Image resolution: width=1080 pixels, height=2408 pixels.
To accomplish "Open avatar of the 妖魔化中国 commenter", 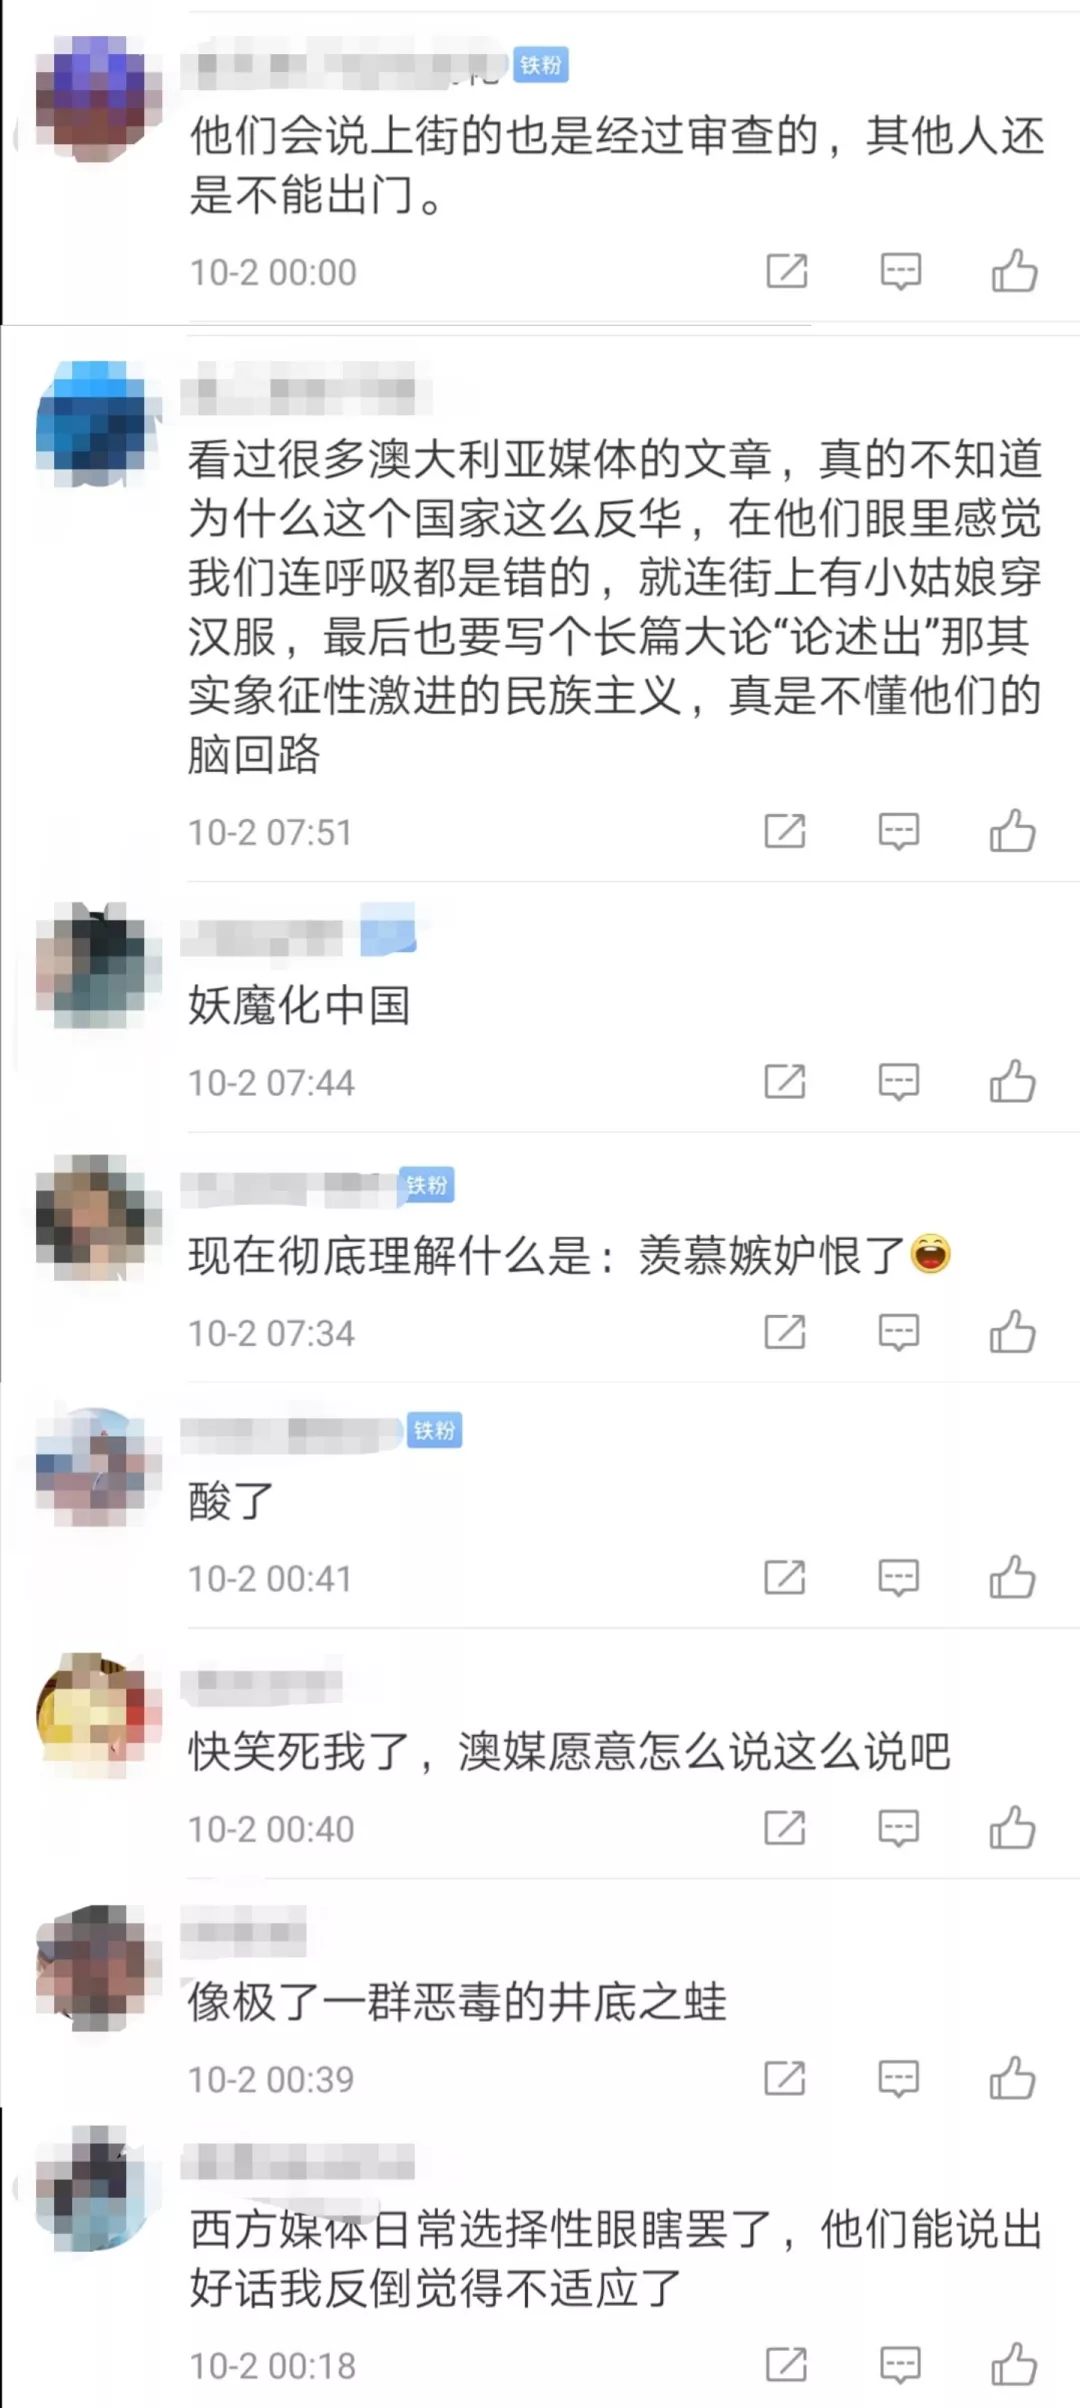I will pyautogui.click(x=98, y=966).
